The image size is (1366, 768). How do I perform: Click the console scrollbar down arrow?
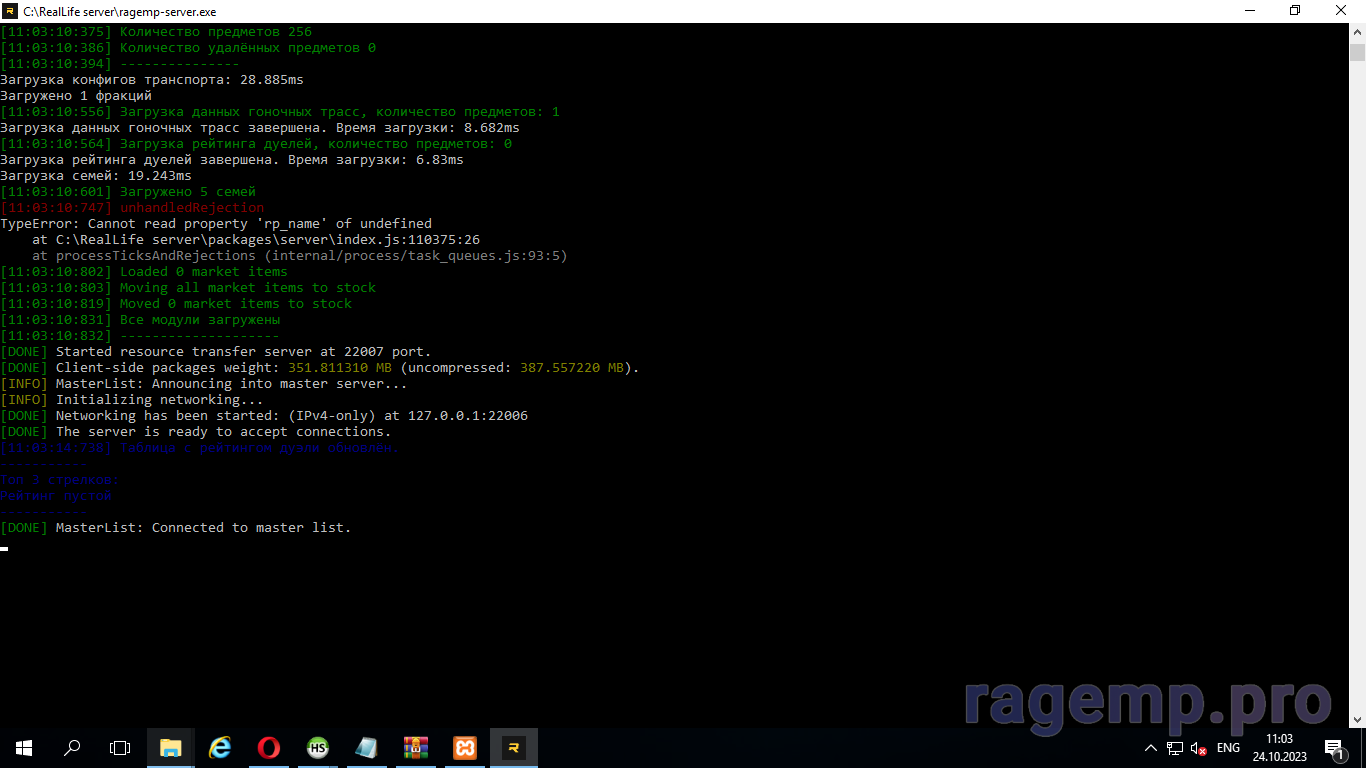coord(1357,718)
